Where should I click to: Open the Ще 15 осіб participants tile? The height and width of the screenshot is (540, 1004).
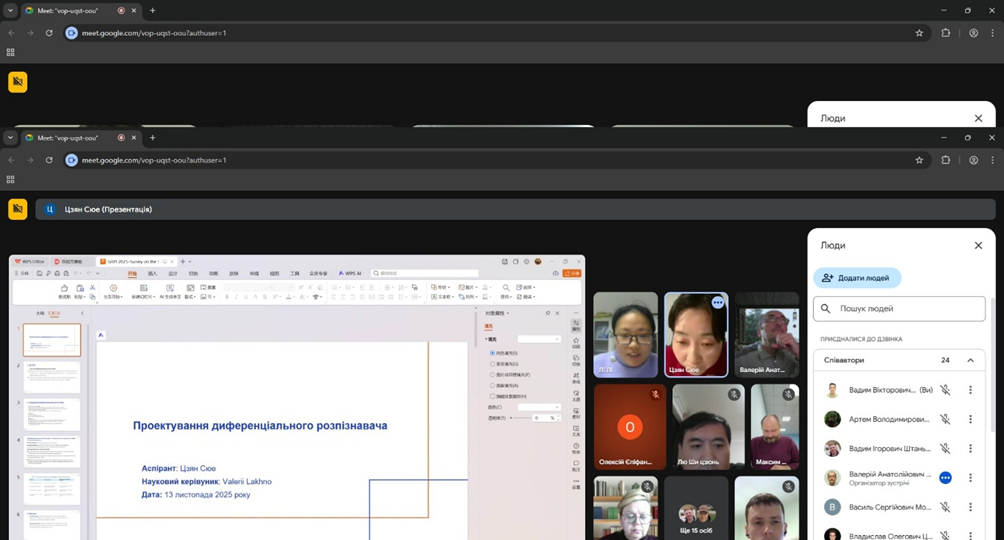(x=696, y=510)
